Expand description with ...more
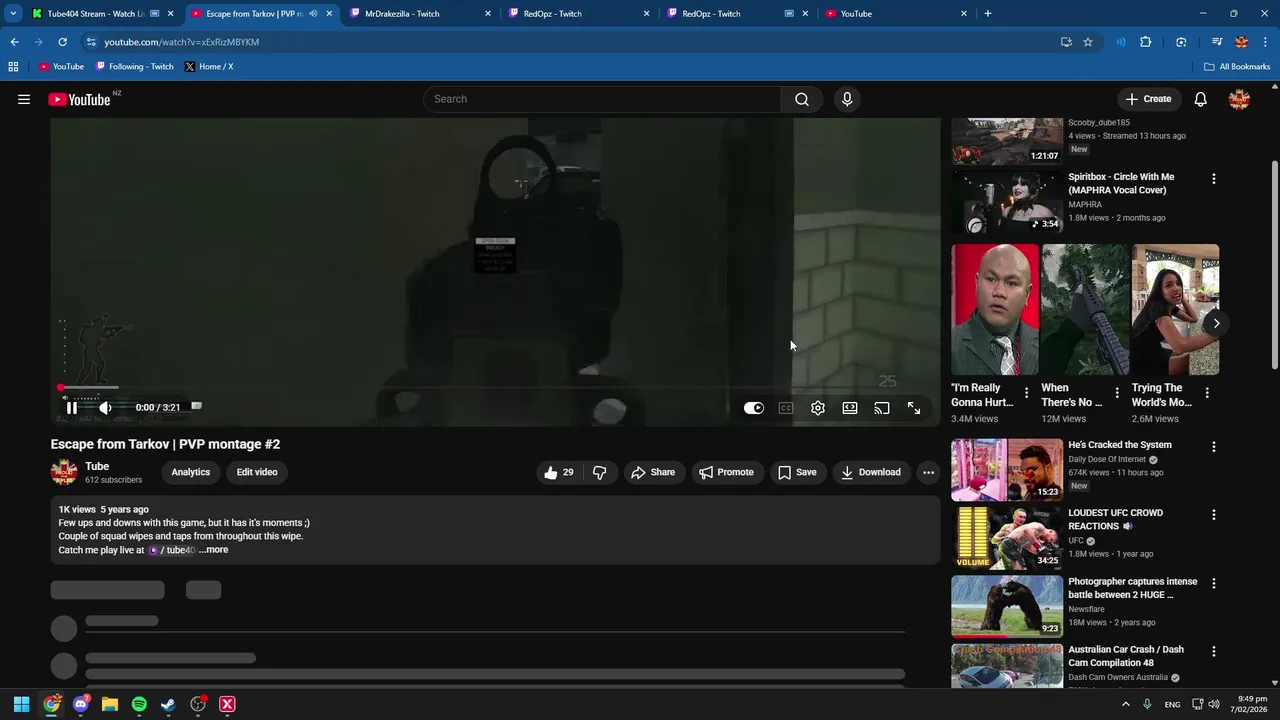This screenshot has width=1280, height=720. tap(214, 550)
